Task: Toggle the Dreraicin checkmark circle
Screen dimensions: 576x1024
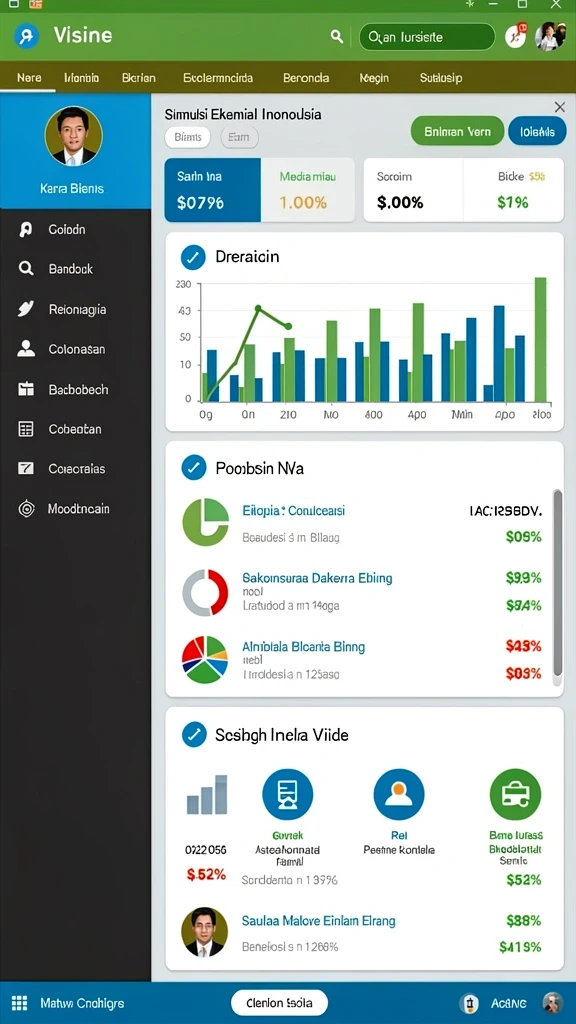Action: click(x=192, y=257)
